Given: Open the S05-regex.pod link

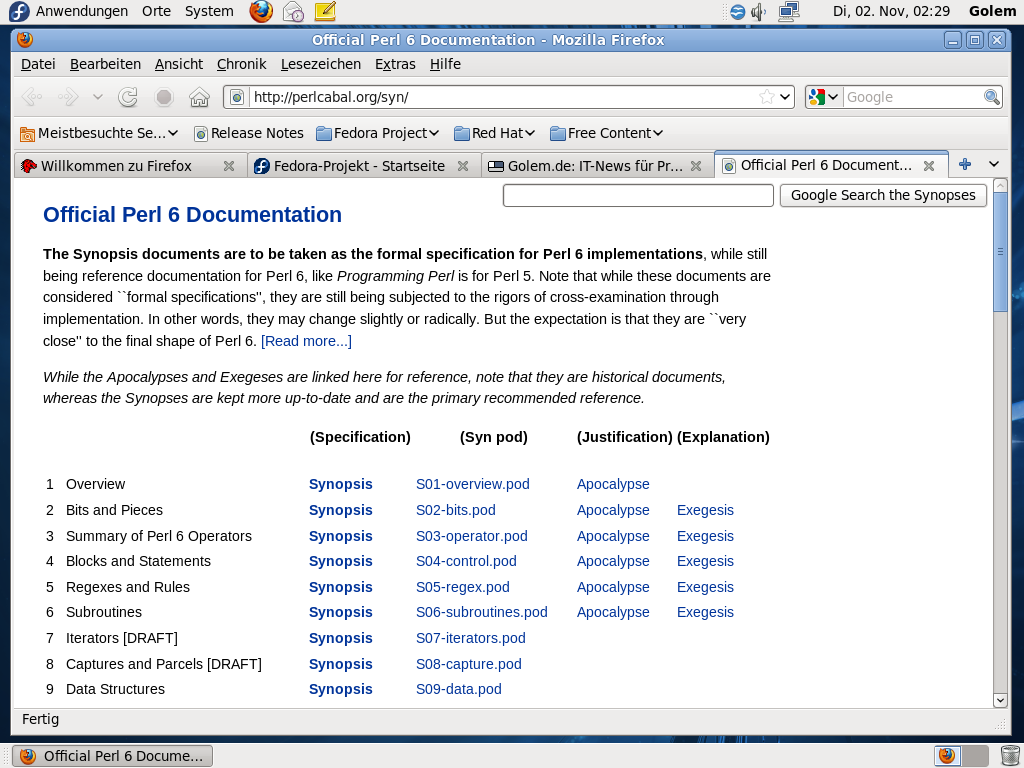Looking at the screenshot, I should [462, 587].
